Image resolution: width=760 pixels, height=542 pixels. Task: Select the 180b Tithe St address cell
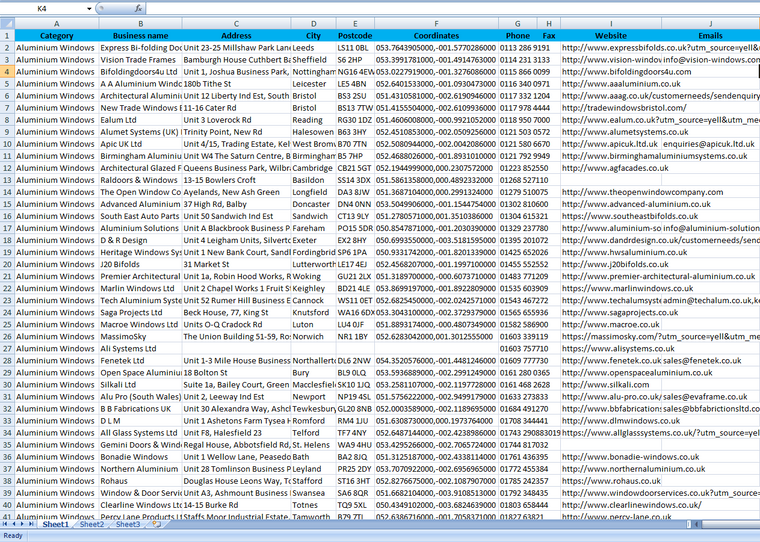pyautogui.click(x=237, y=84)
